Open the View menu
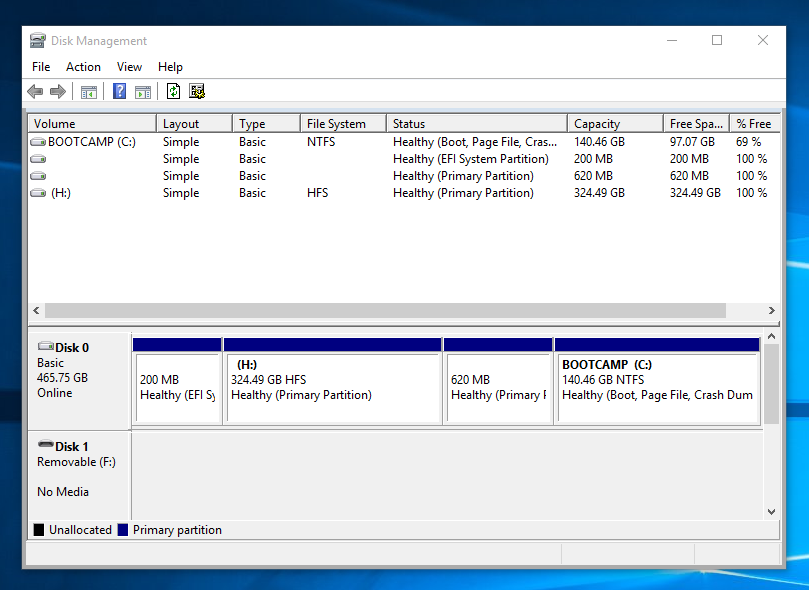Image resolution: width=809 pixels, height=590 pixels. (129, 67)
